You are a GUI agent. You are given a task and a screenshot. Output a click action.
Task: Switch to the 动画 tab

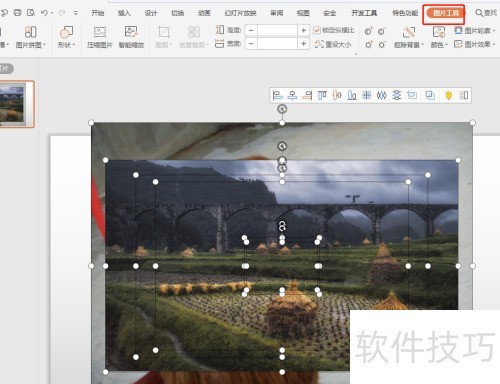pos(204,13)
